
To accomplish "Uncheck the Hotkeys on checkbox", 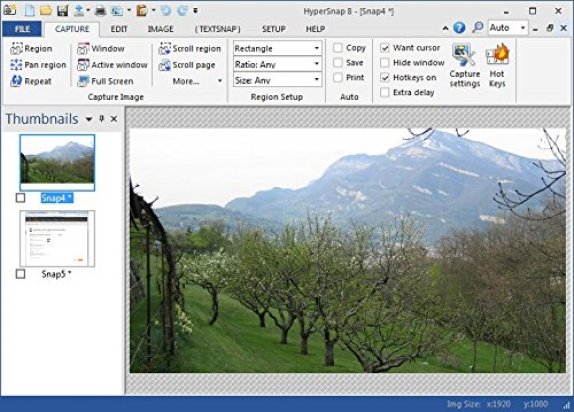I will tap(384, 78).
